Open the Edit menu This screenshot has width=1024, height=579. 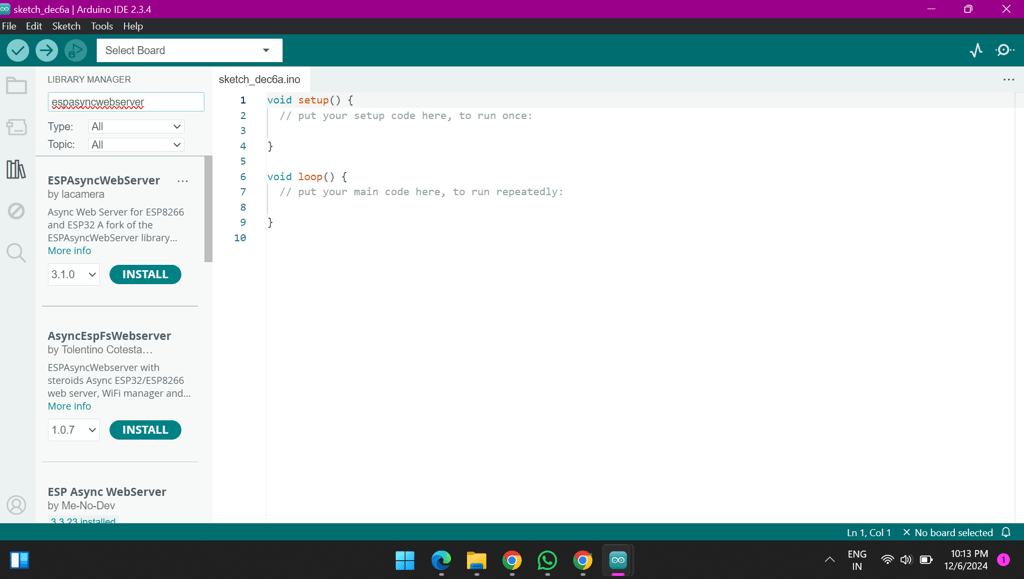[34, 26]
